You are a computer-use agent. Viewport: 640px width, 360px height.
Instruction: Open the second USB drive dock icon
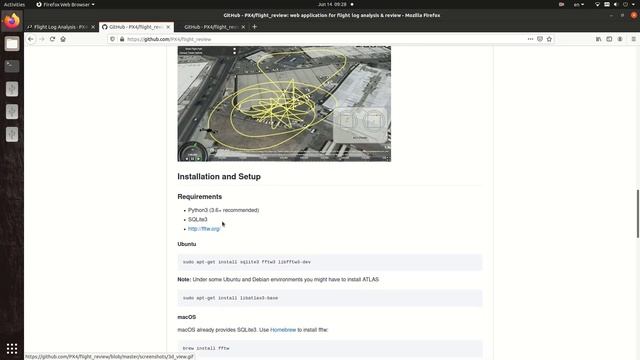pyautogui.click(x=12, y=111)
